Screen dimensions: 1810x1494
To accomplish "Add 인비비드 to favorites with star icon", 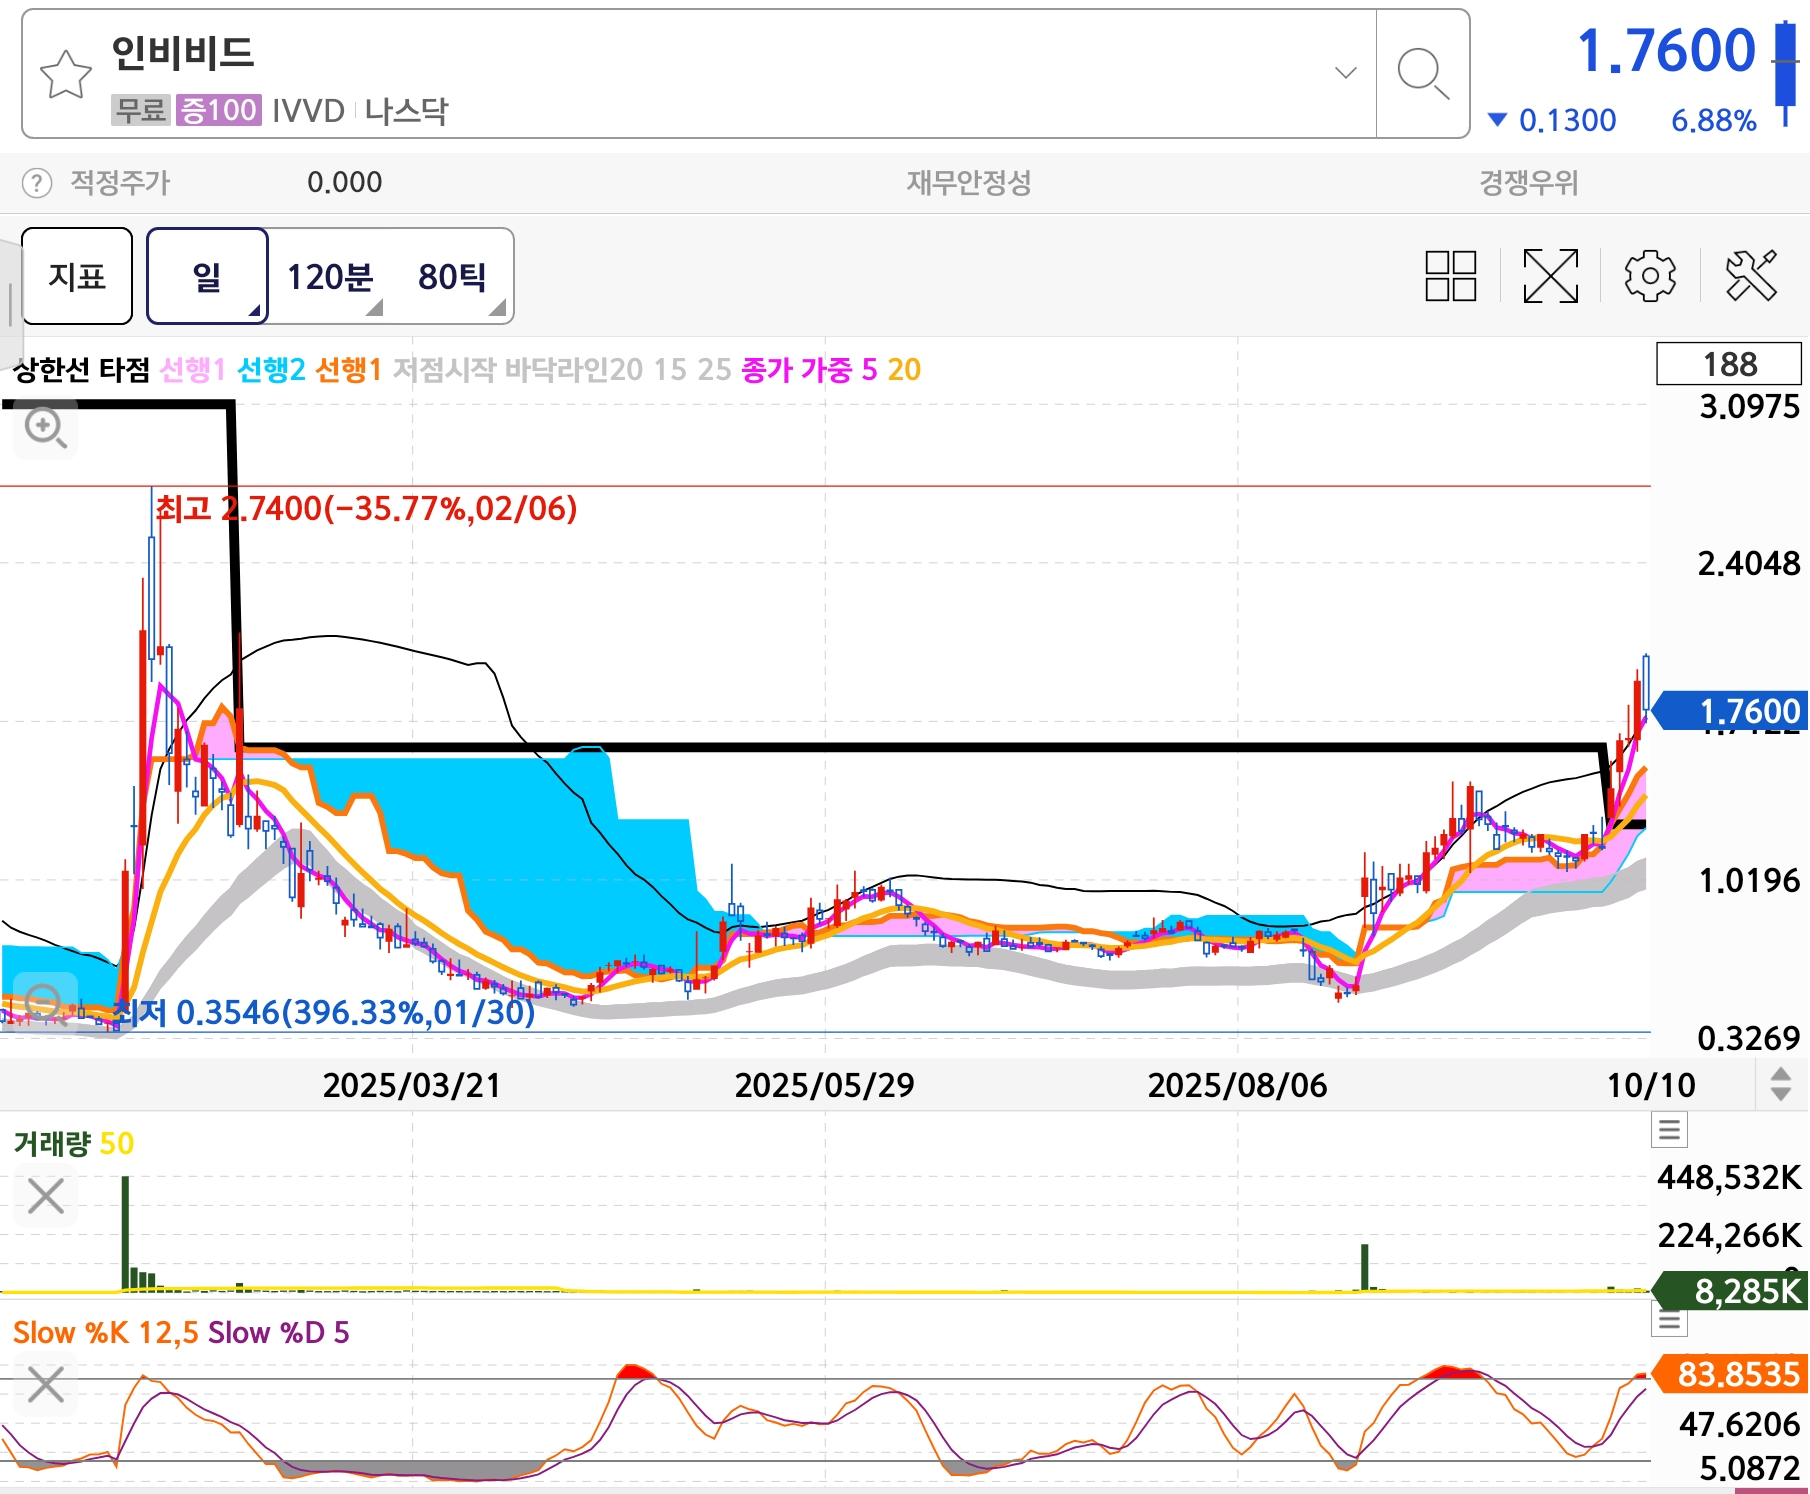I will [x=66, y=75].
